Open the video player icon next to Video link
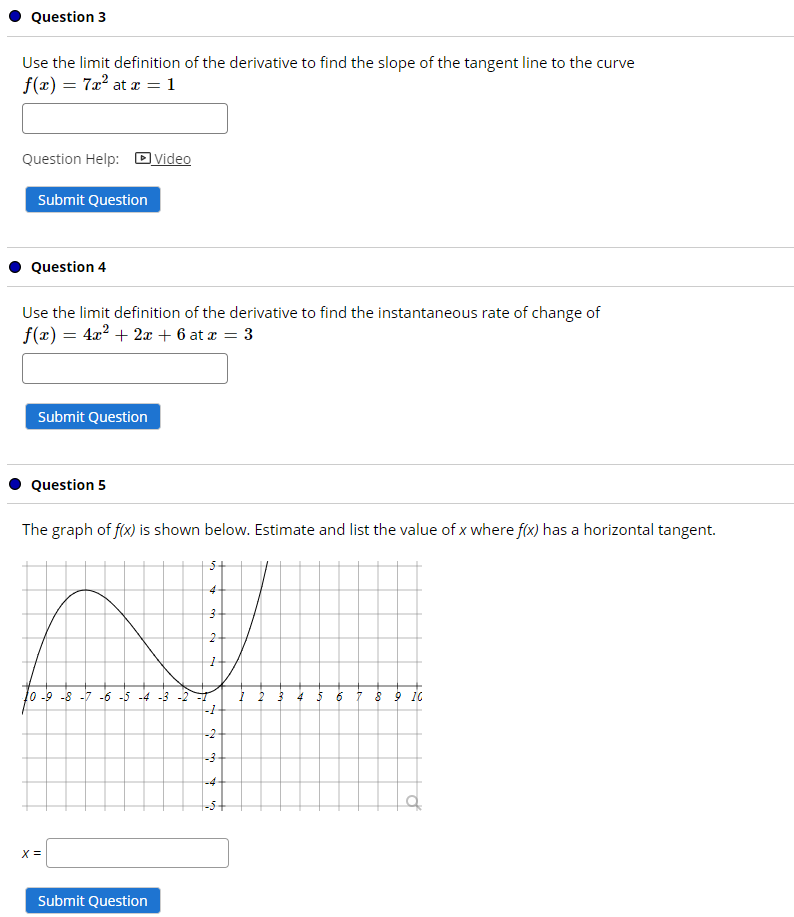This screenshot has height=917, width=794. [x=141, y=158]
